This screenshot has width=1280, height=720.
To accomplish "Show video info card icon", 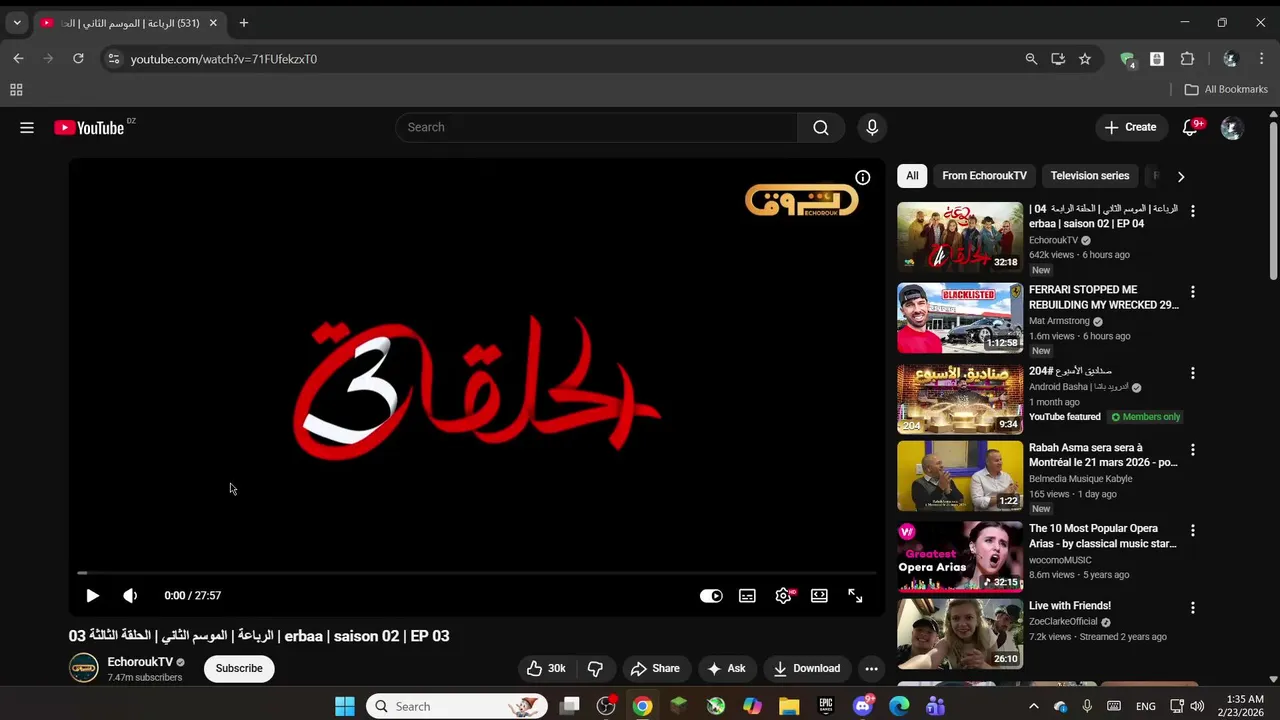I will click(x=863, y=177).
